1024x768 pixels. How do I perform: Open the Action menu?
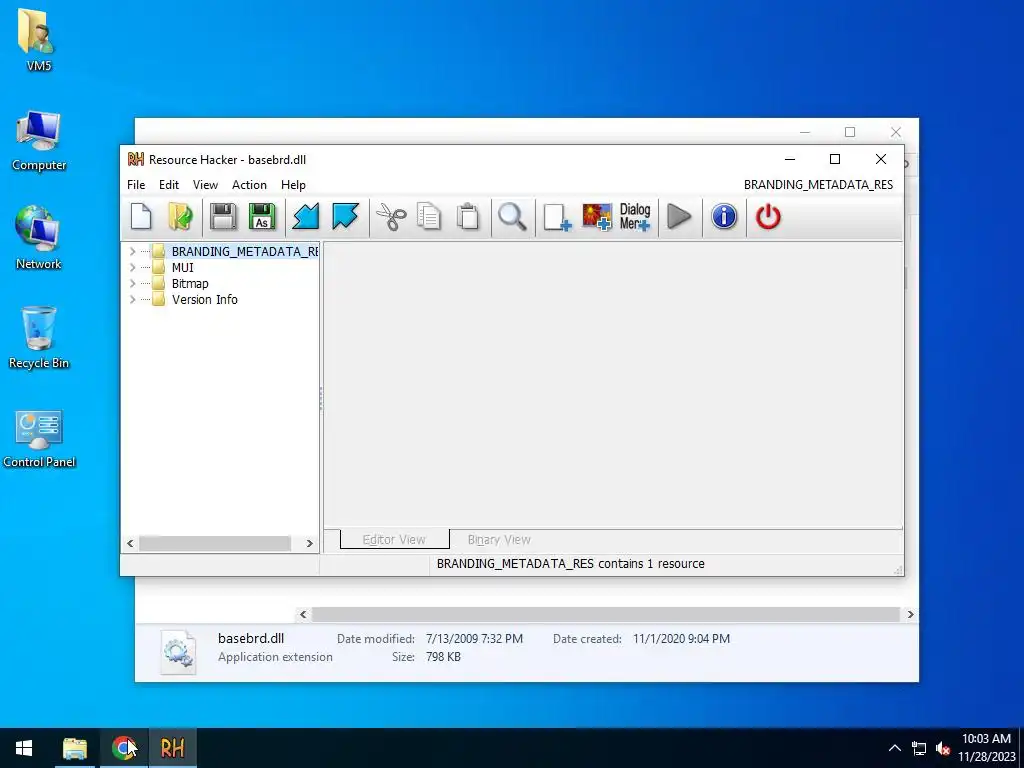pos(249,185)
